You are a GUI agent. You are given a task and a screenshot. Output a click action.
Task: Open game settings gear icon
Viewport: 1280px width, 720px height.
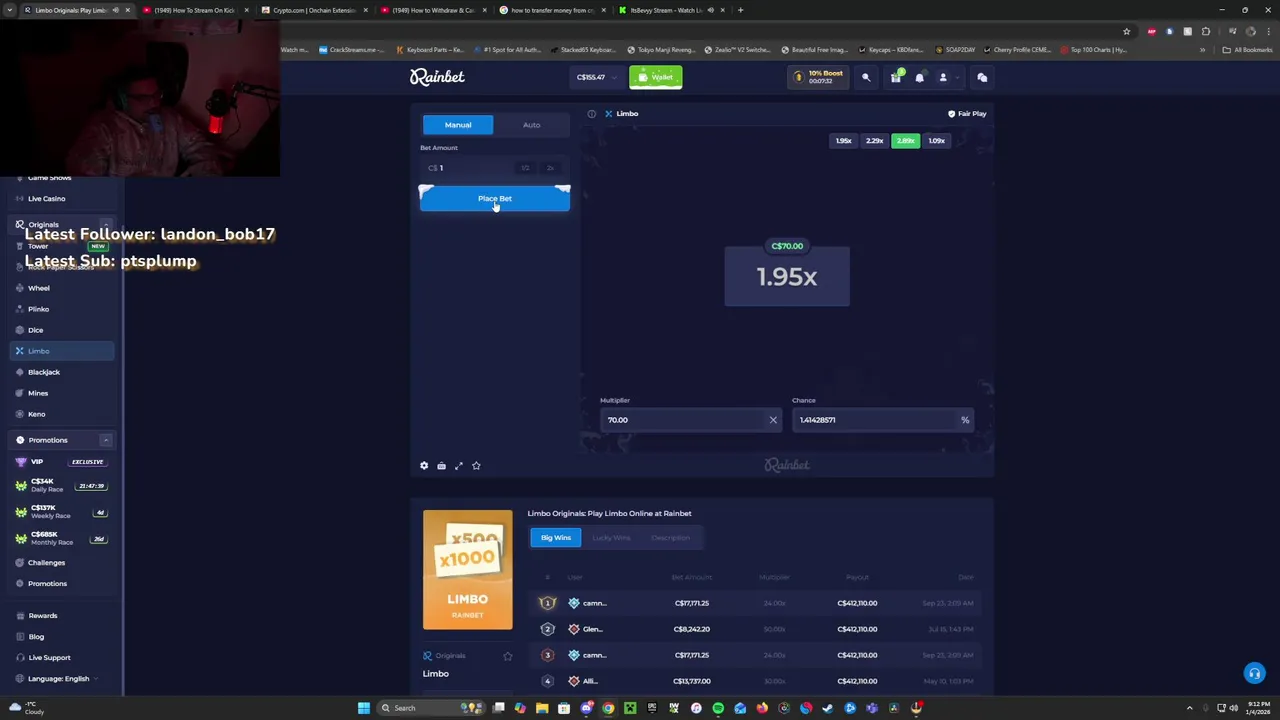tap(424, 466)
